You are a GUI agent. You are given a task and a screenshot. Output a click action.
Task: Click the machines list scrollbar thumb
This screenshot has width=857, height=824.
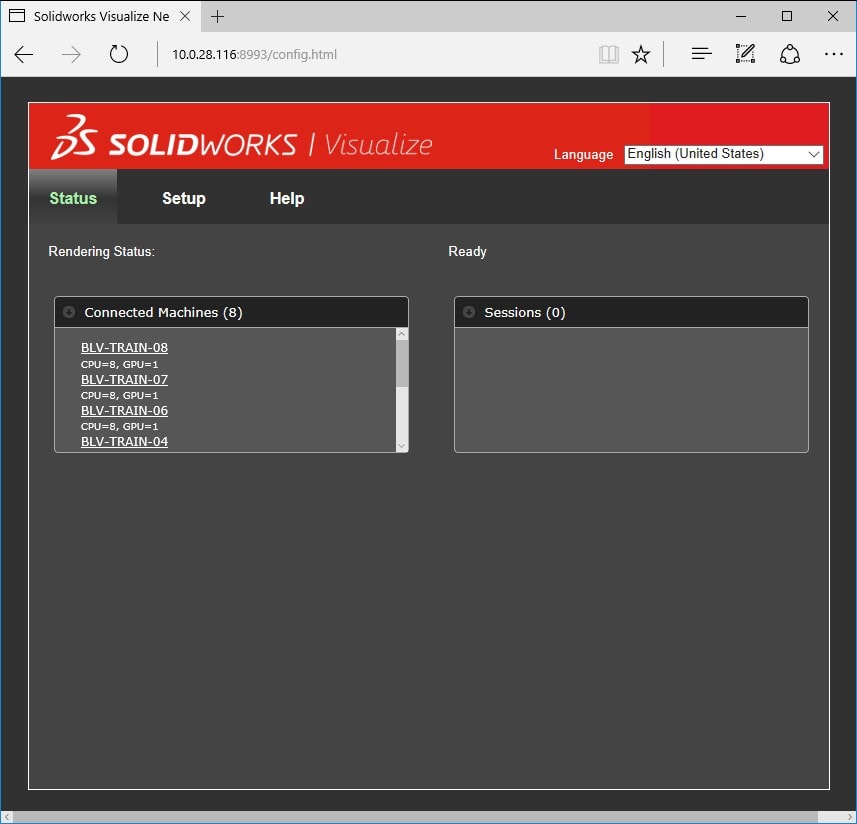click(x=402, y=363)
